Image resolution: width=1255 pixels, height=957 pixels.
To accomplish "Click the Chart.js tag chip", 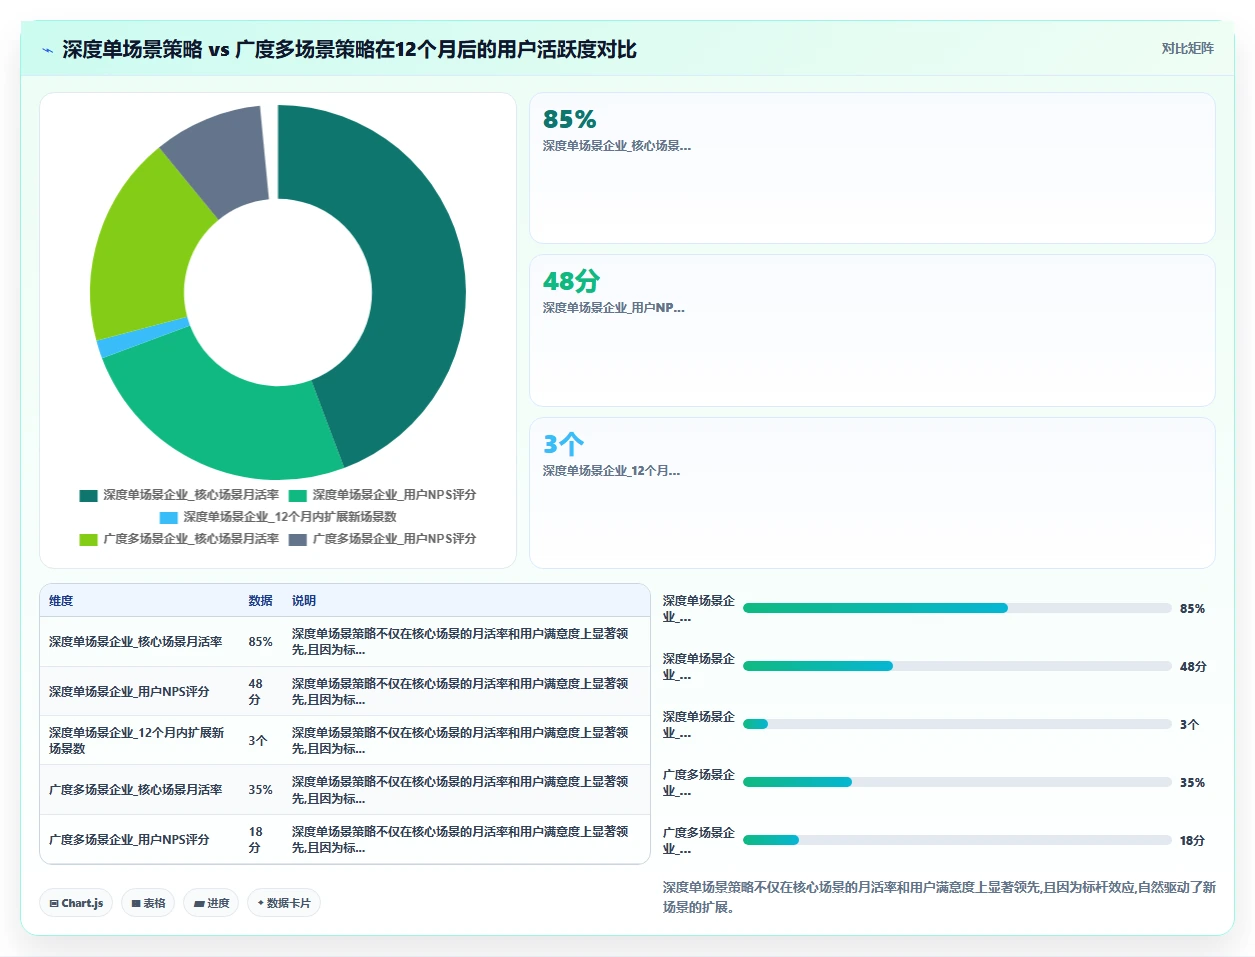I will (76, 903).
